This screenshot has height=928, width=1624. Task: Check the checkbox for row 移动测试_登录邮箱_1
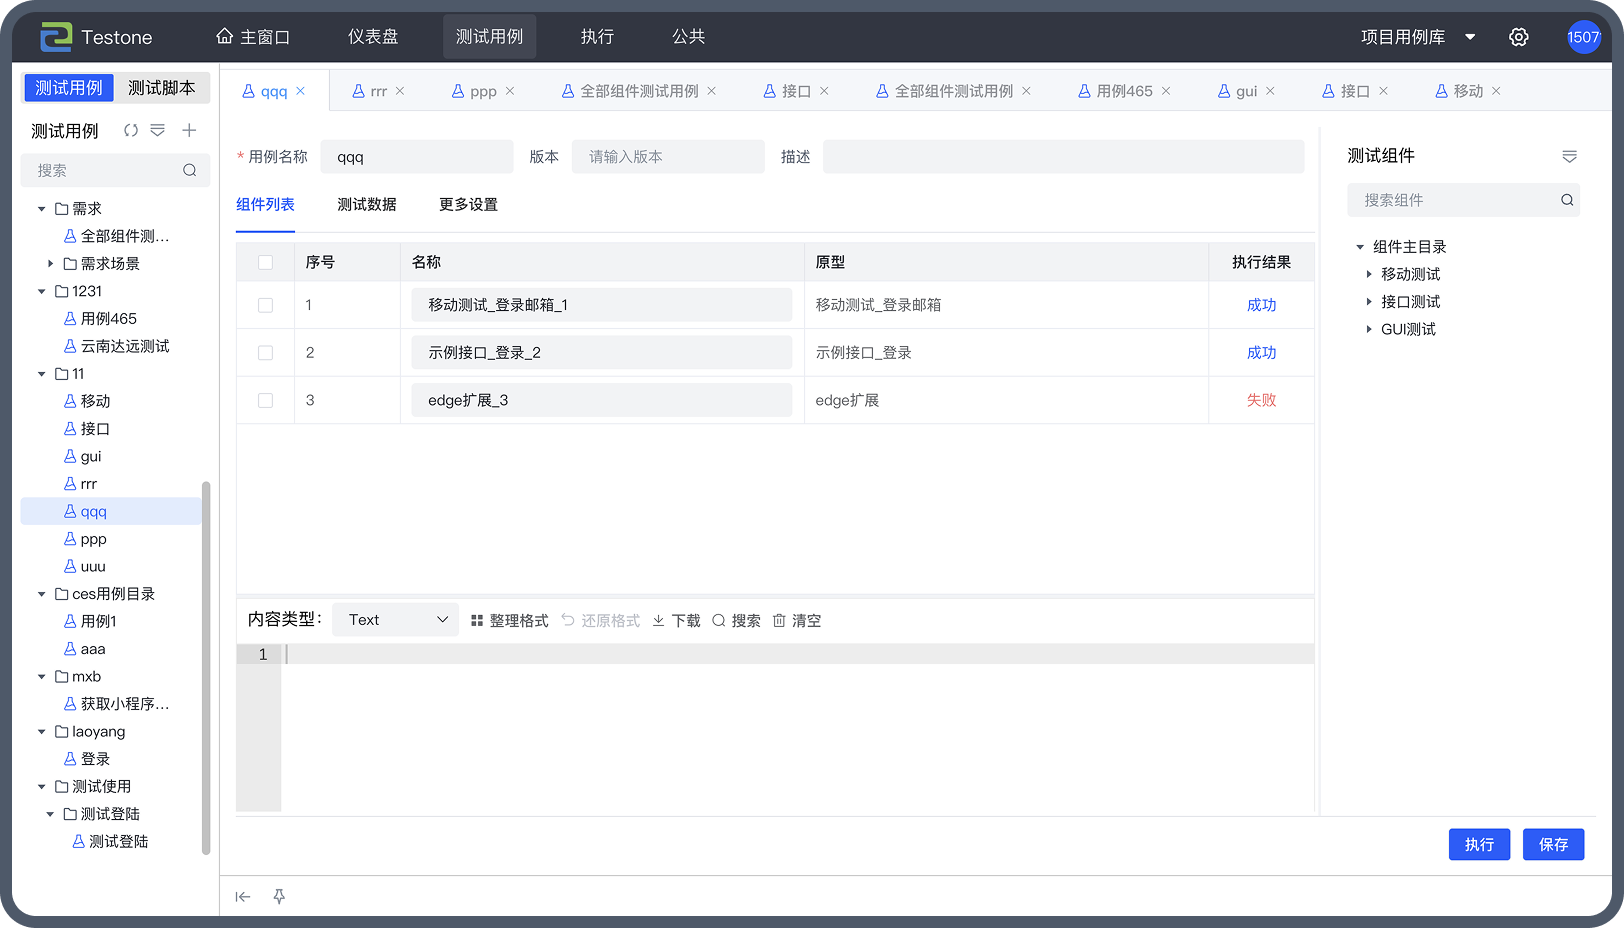[x=265, y=305]
